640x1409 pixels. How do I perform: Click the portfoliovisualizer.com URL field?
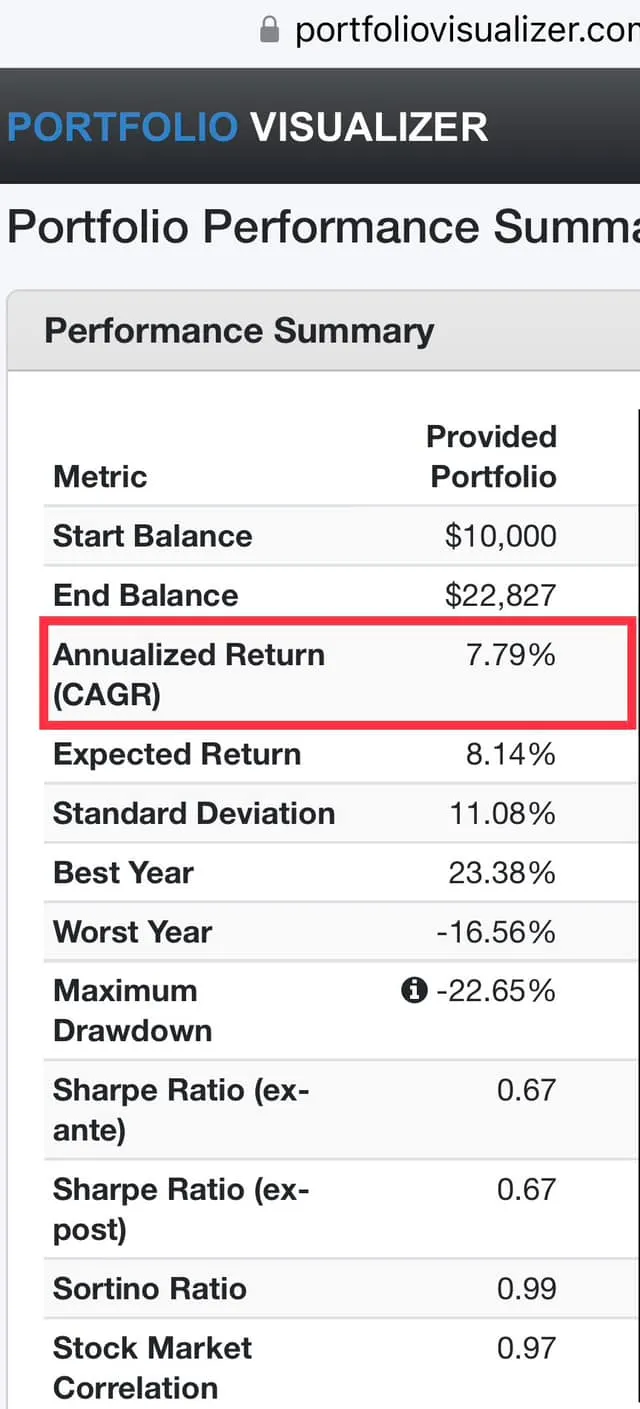coord(465,30)
